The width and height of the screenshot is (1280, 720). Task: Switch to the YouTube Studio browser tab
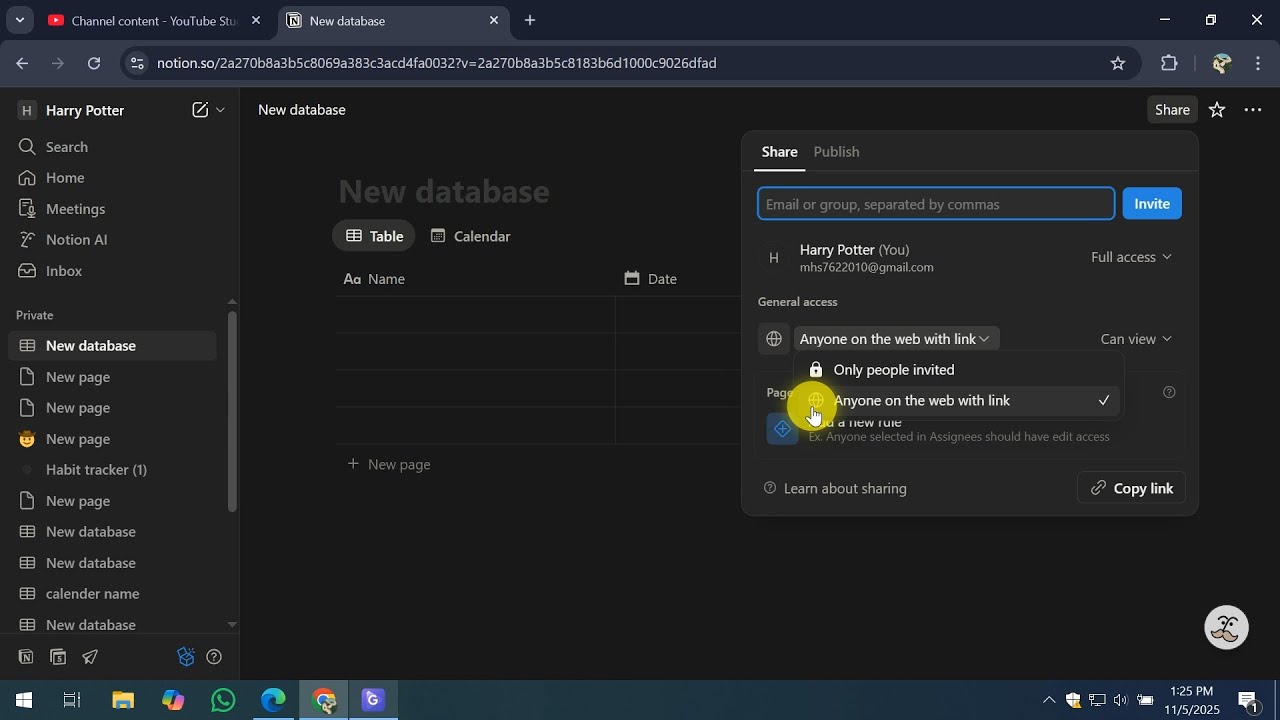coord(153,20)
